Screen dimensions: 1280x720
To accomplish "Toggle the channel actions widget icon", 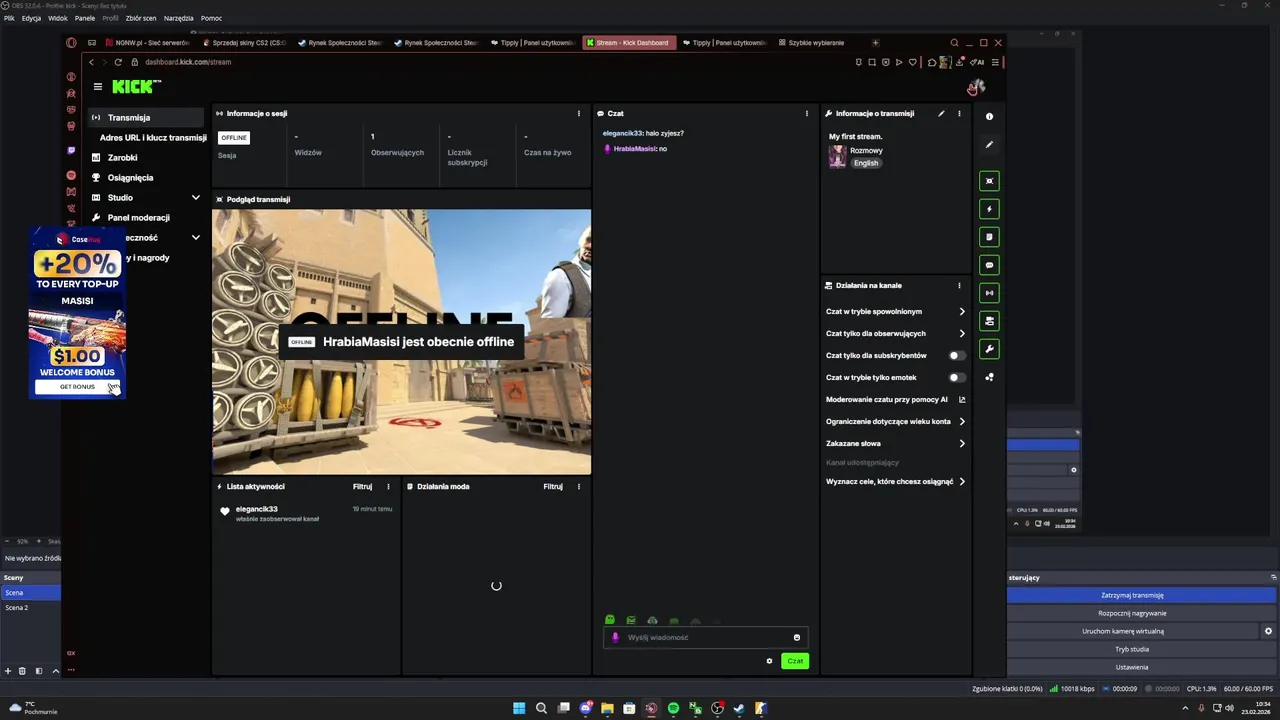I will click(x=989, y=321).
